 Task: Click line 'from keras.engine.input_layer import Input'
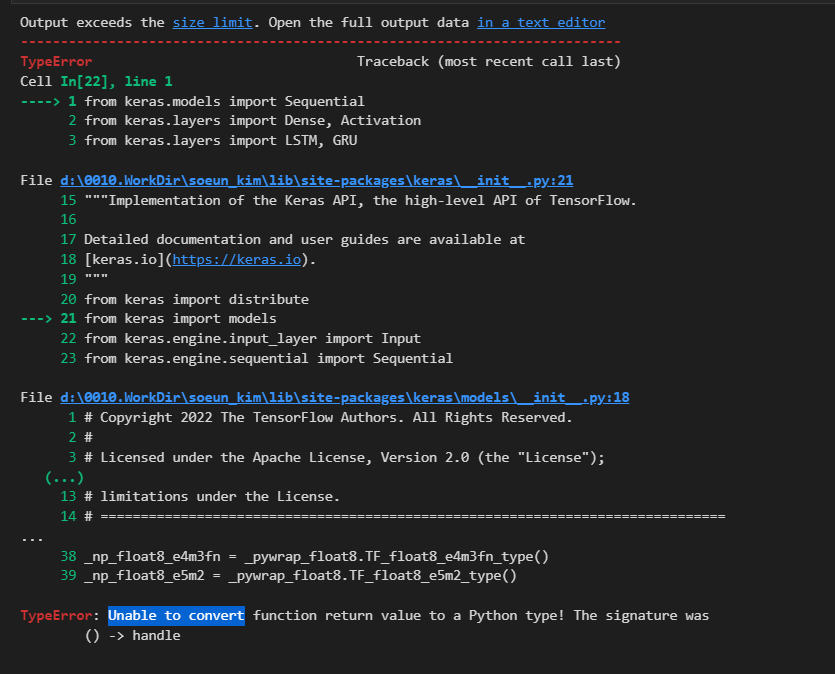252,339
